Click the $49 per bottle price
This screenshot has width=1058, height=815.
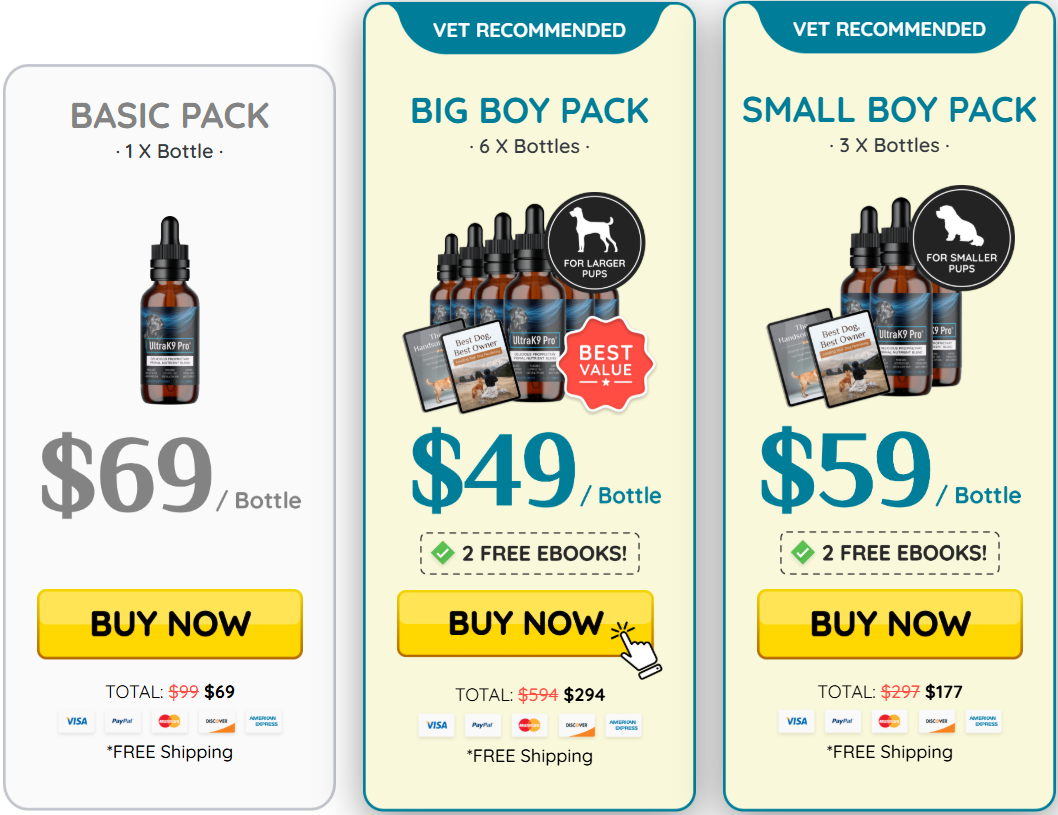[x=536, y=470]
